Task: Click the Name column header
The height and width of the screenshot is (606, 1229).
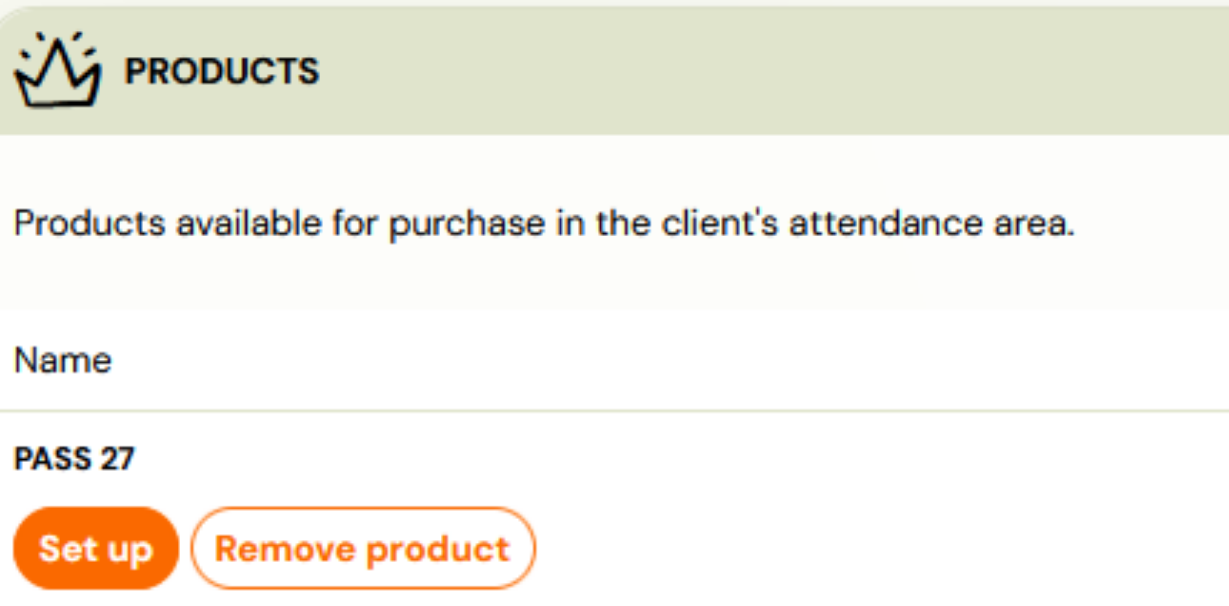Action: (62, 361)
